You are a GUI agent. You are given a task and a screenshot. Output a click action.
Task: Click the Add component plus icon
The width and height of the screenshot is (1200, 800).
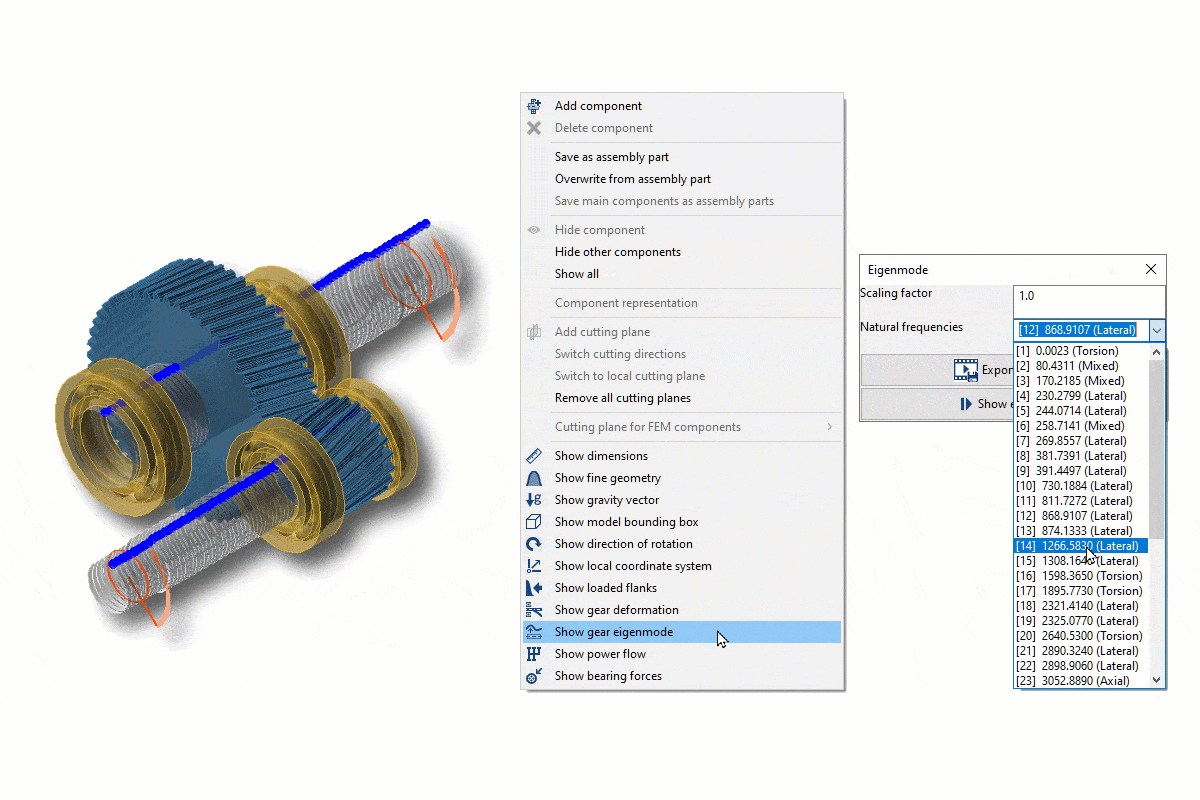pos(534,106)
